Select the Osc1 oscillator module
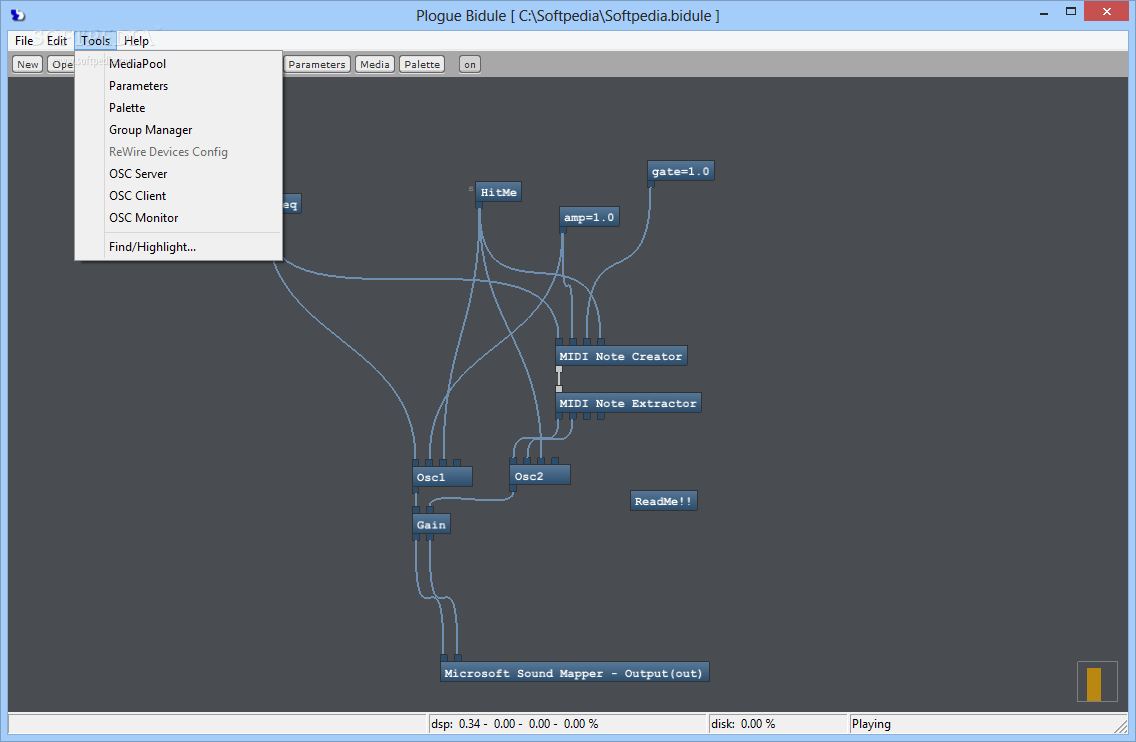Viewport: 1136px width, 742px height. 442,477
